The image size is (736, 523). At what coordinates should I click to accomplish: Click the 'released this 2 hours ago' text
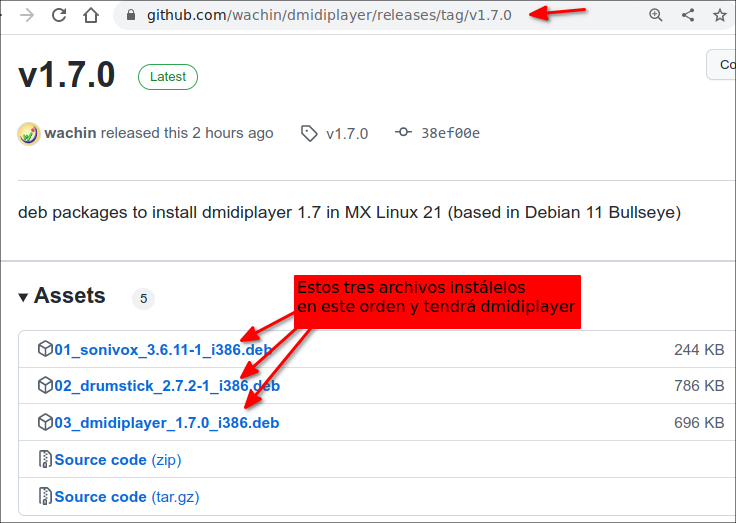click(x=187, y=133)
